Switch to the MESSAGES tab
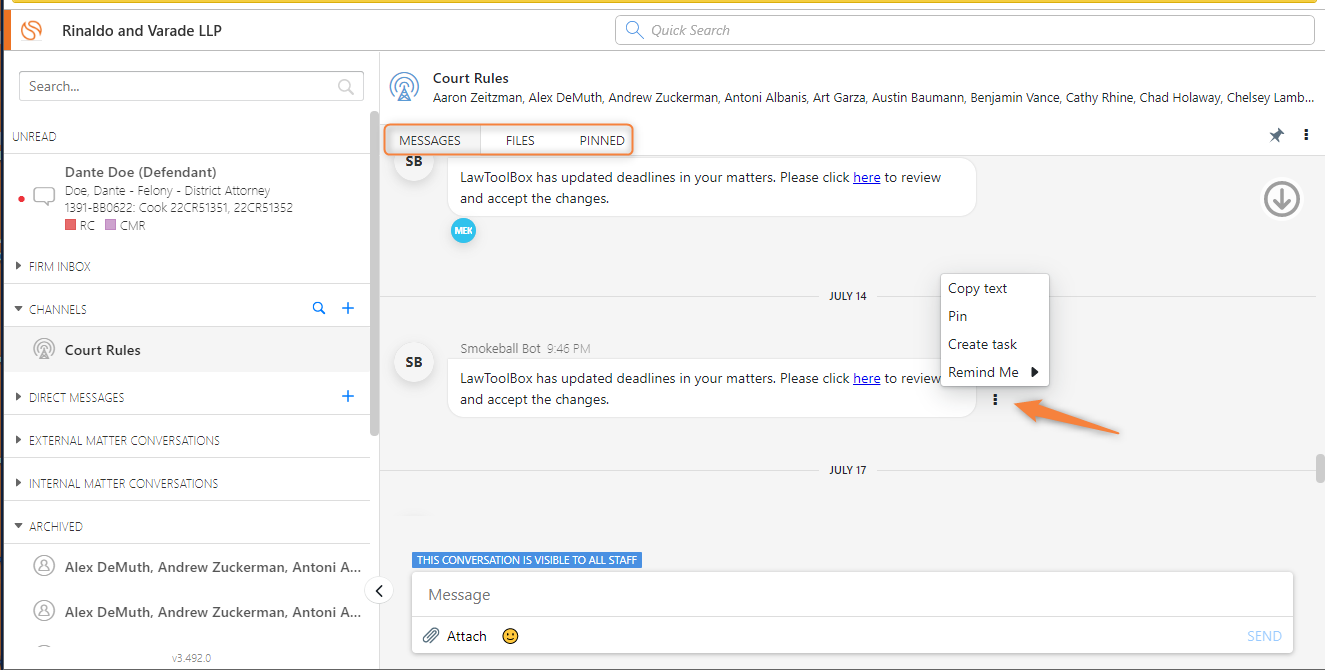 tap(430, 140)
